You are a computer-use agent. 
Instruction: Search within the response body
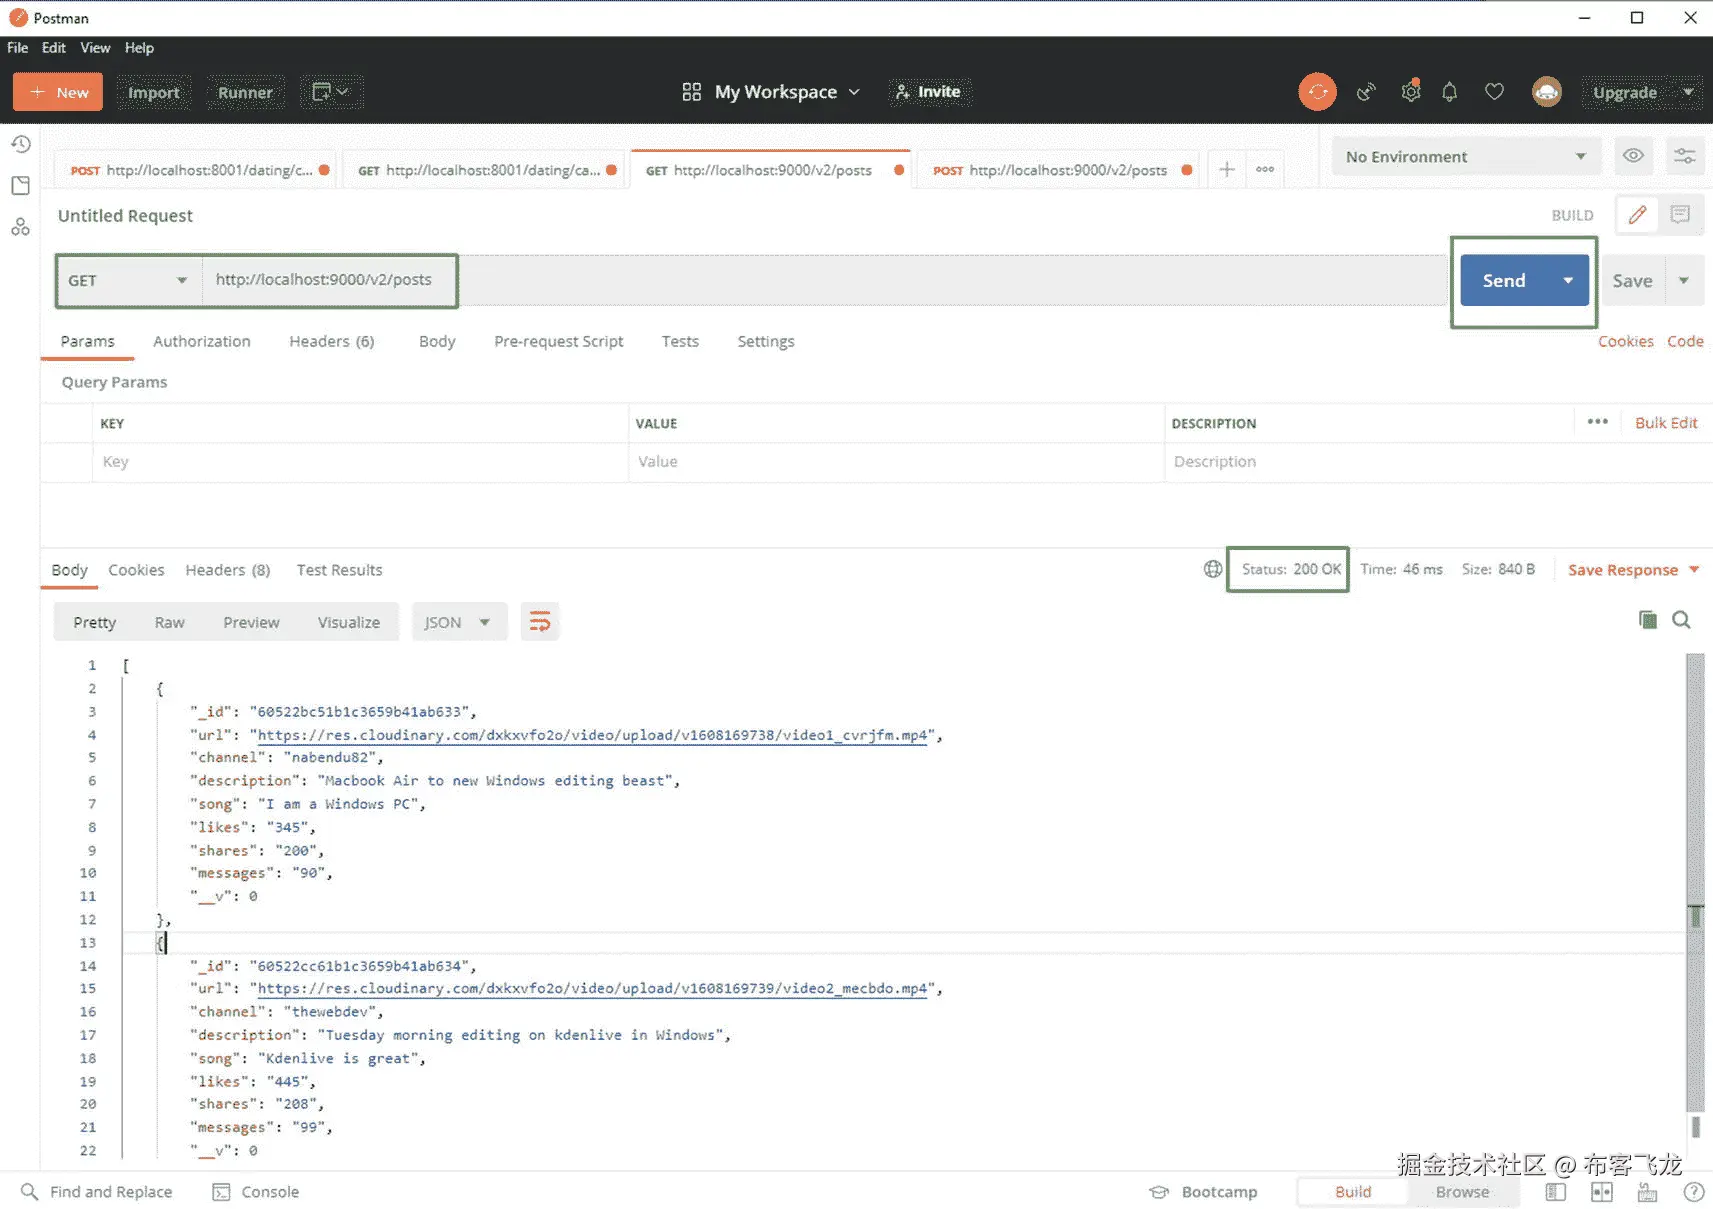(x=1682, y=620)
